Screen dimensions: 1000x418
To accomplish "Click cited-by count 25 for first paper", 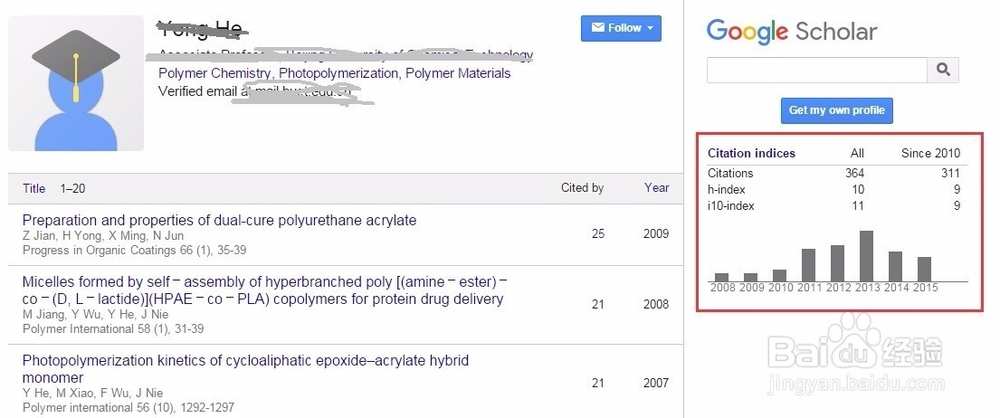I will coord(598,234).
